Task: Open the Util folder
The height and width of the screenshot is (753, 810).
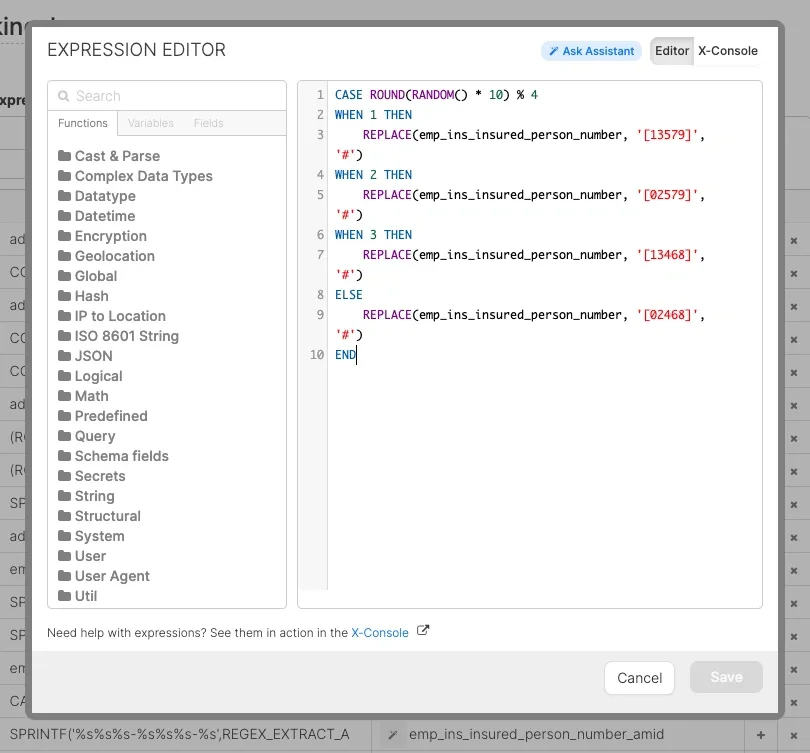Action: [x=77, y=596]
